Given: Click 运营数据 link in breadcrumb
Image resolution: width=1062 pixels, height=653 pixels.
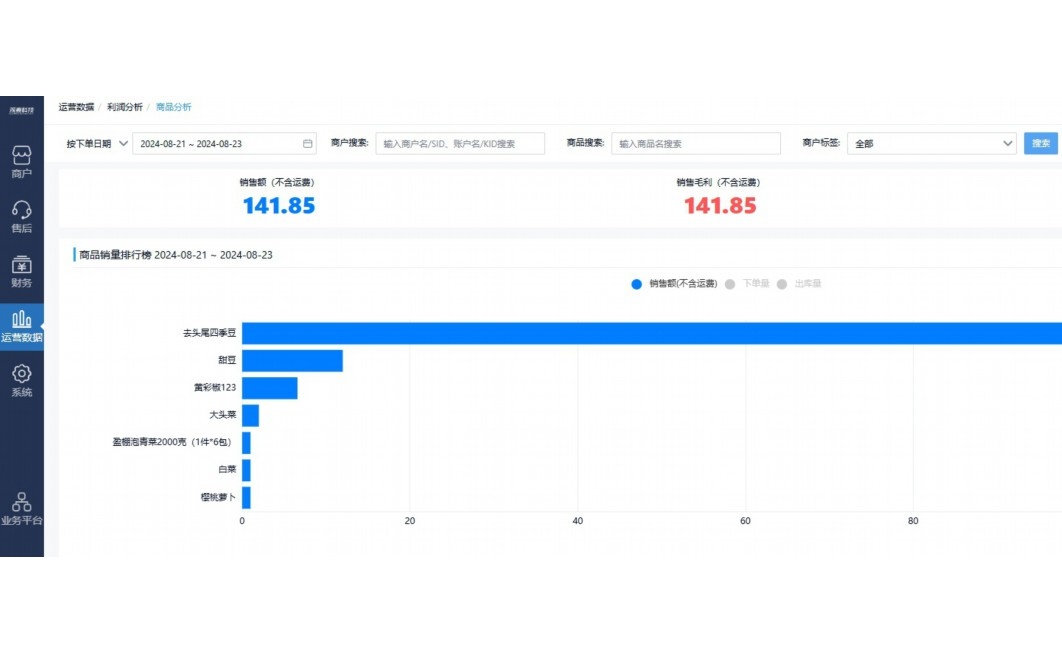Looking at the screenshot, I should 75,105.
